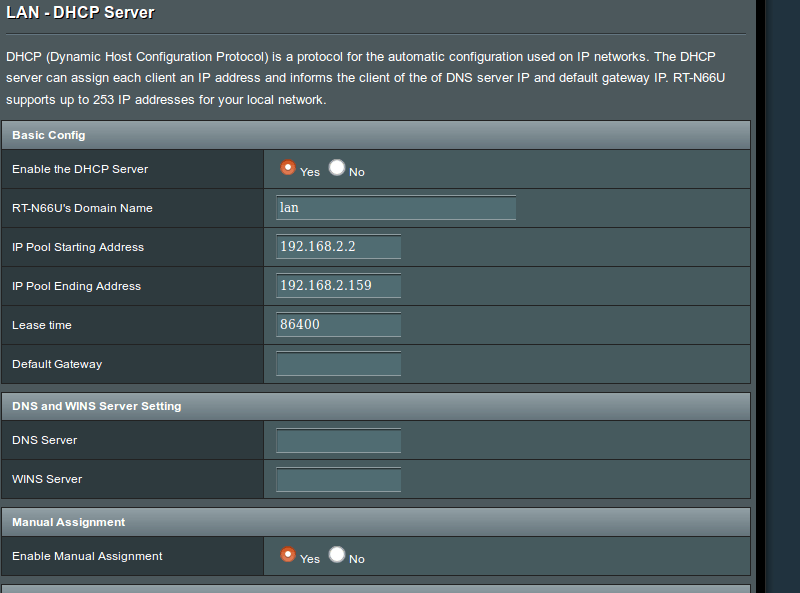Click the WINS Server input field
The width and height of the screenshot is (800, 593).
coord(338,479)
